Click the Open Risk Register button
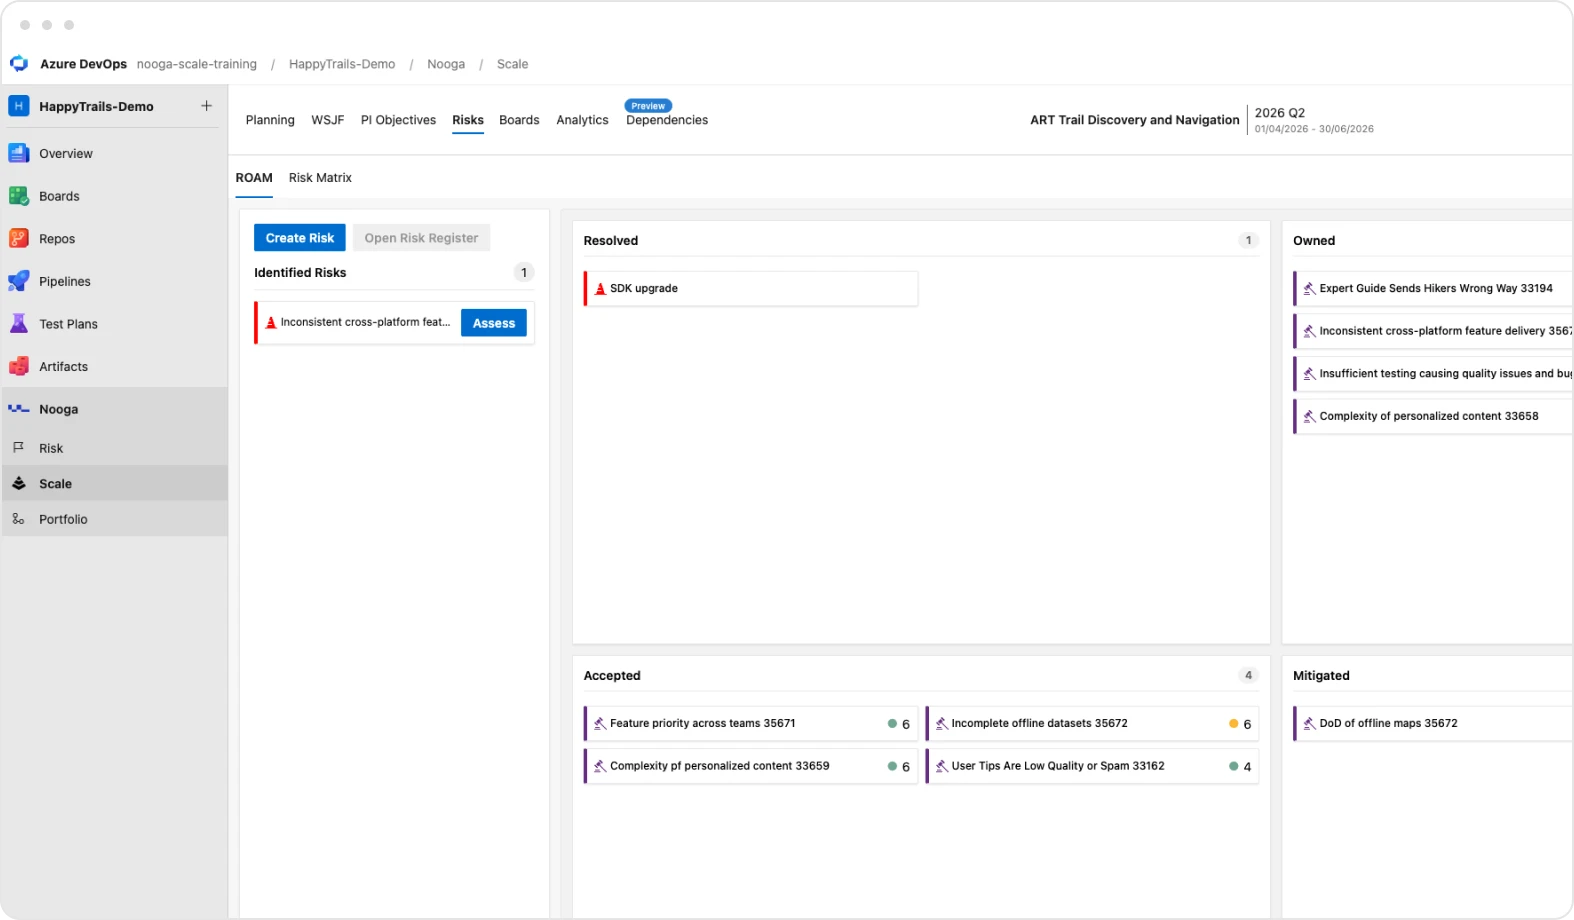Viewport: 1574px width, 920px height. tap(421, 238)
